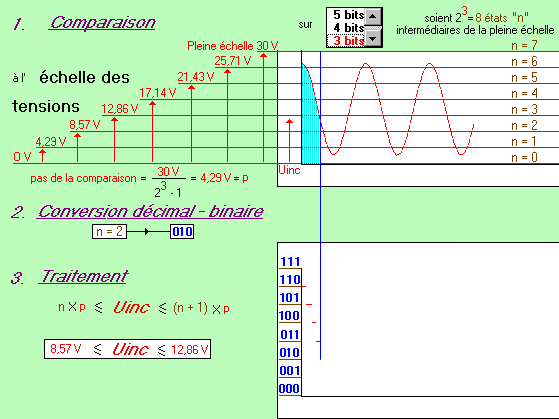Screen dimensions: 559x419
Task: Click the blue vertical time cursor line
Action: coord(320,205)
